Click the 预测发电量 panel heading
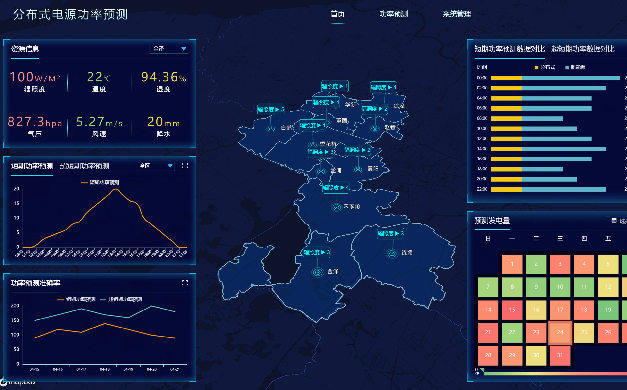 coord(492,221)
